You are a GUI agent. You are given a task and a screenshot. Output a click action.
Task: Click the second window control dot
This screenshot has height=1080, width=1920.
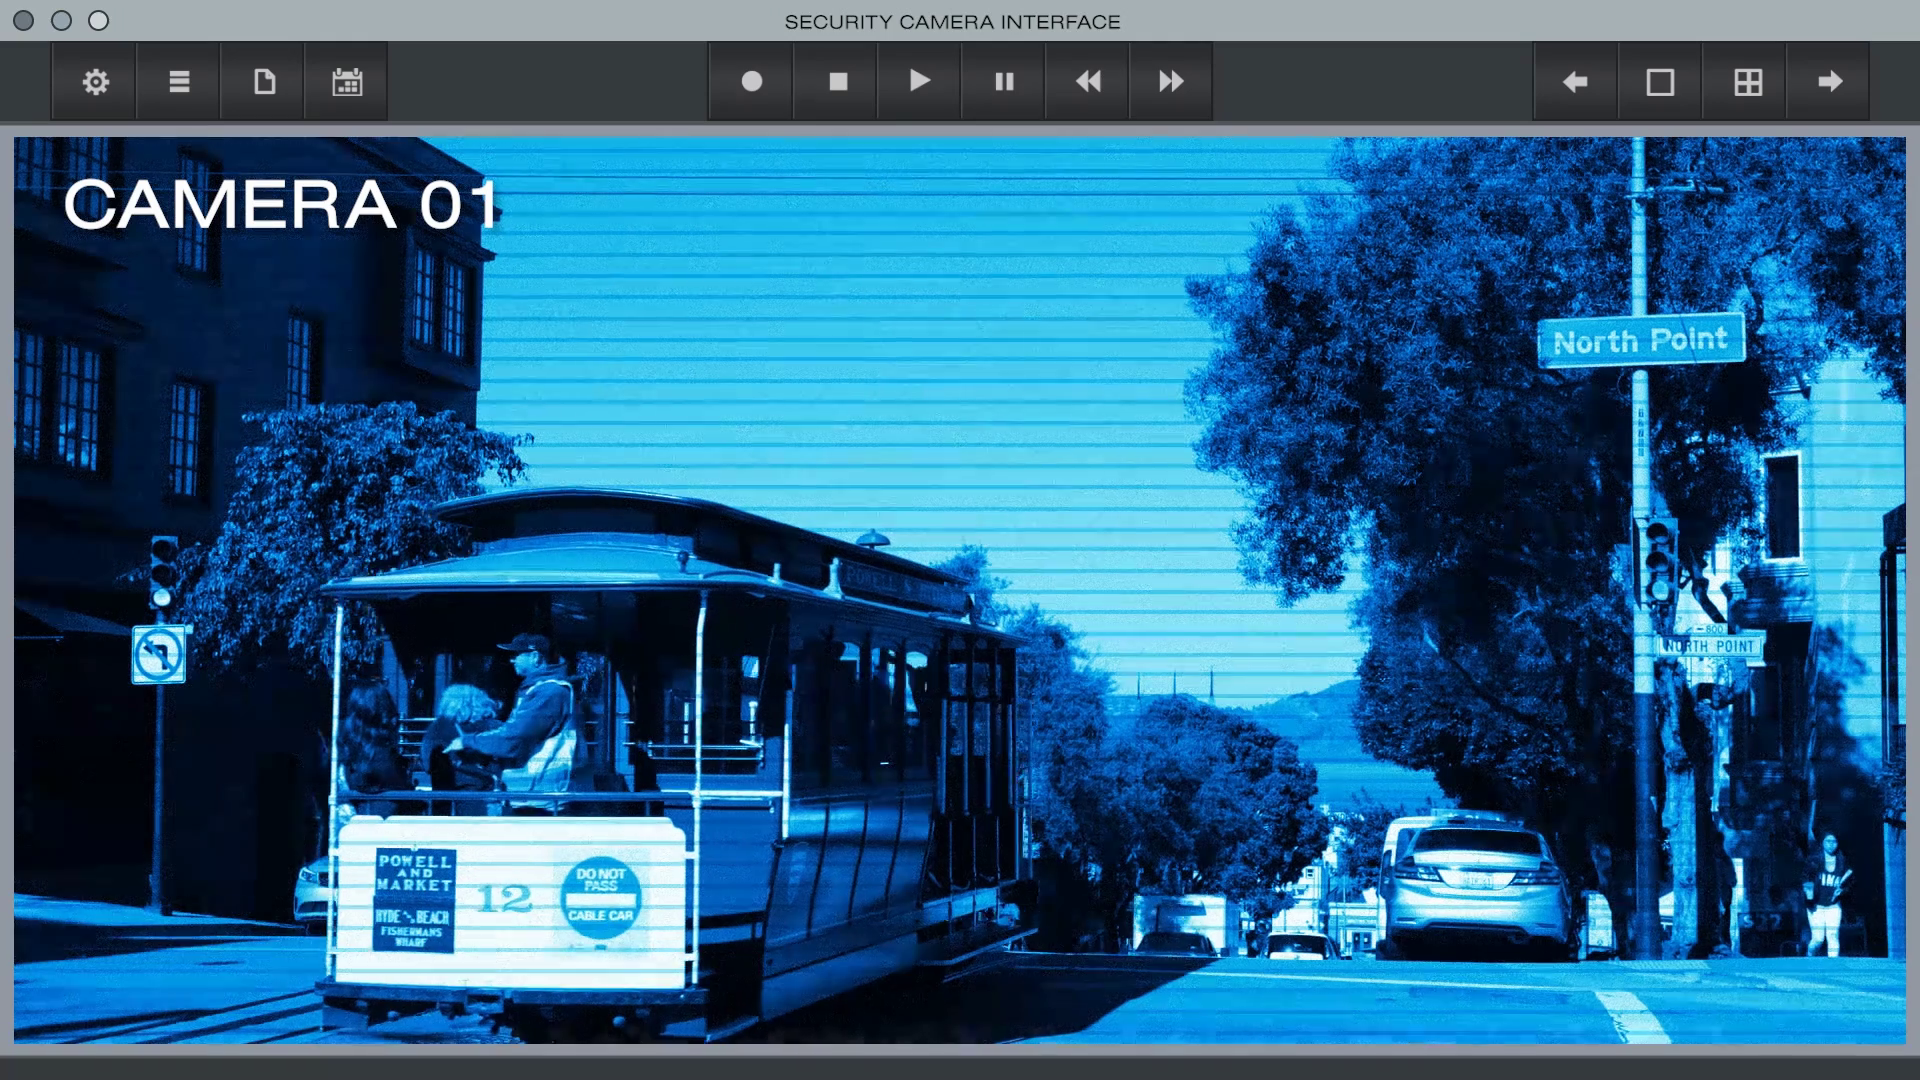[x=61, y=21]
